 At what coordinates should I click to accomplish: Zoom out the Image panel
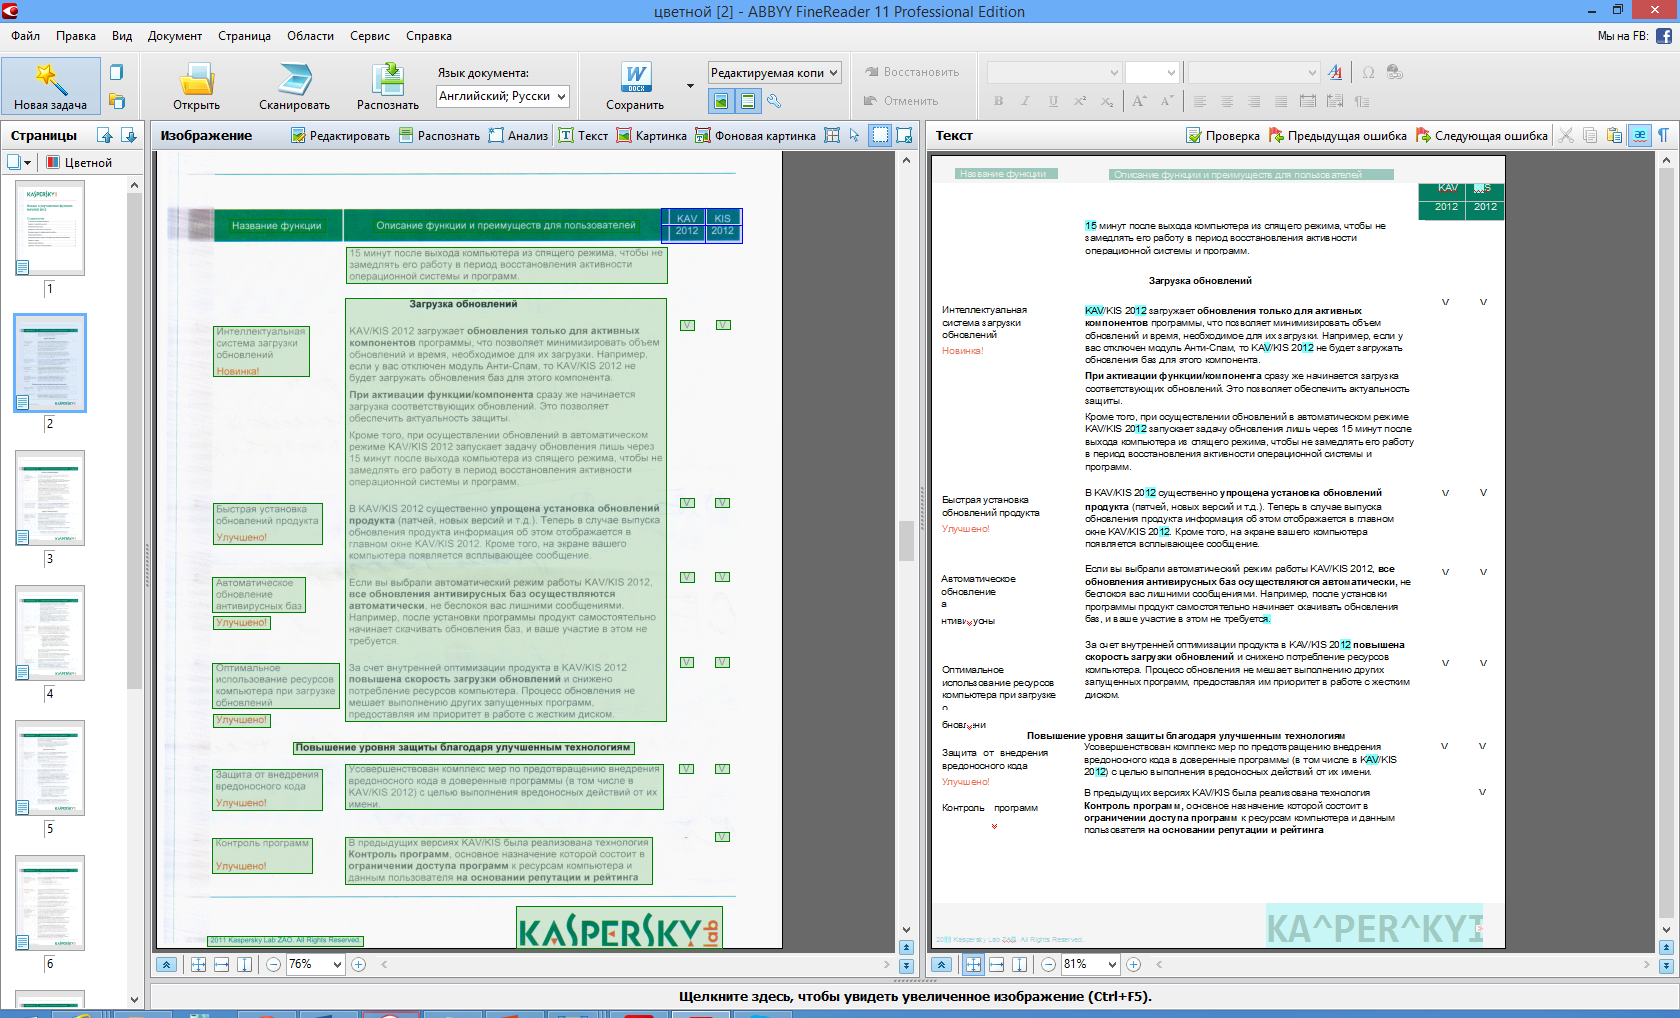(x=273, y=965)
